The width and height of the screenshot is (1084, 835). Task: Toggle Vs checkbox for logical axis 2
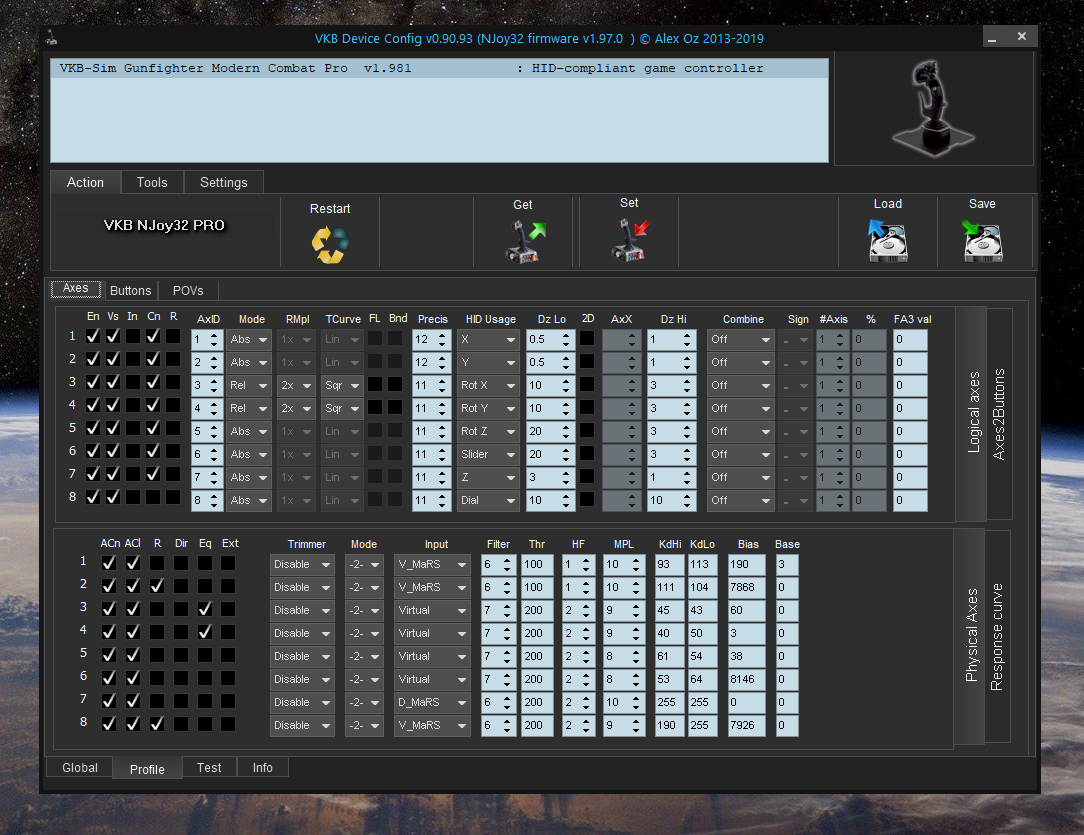[x=113, y=359]
